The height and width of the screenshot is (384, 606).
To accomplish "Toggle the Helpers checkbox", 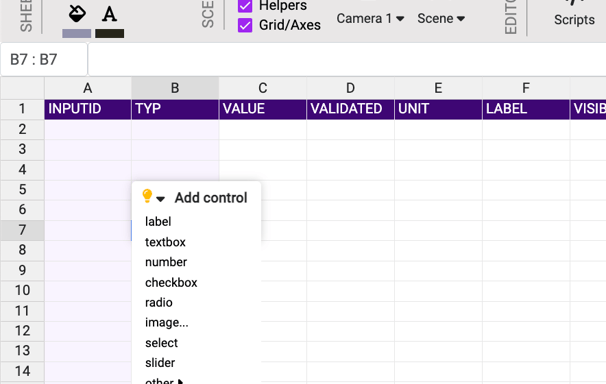I will coord(245,5).
